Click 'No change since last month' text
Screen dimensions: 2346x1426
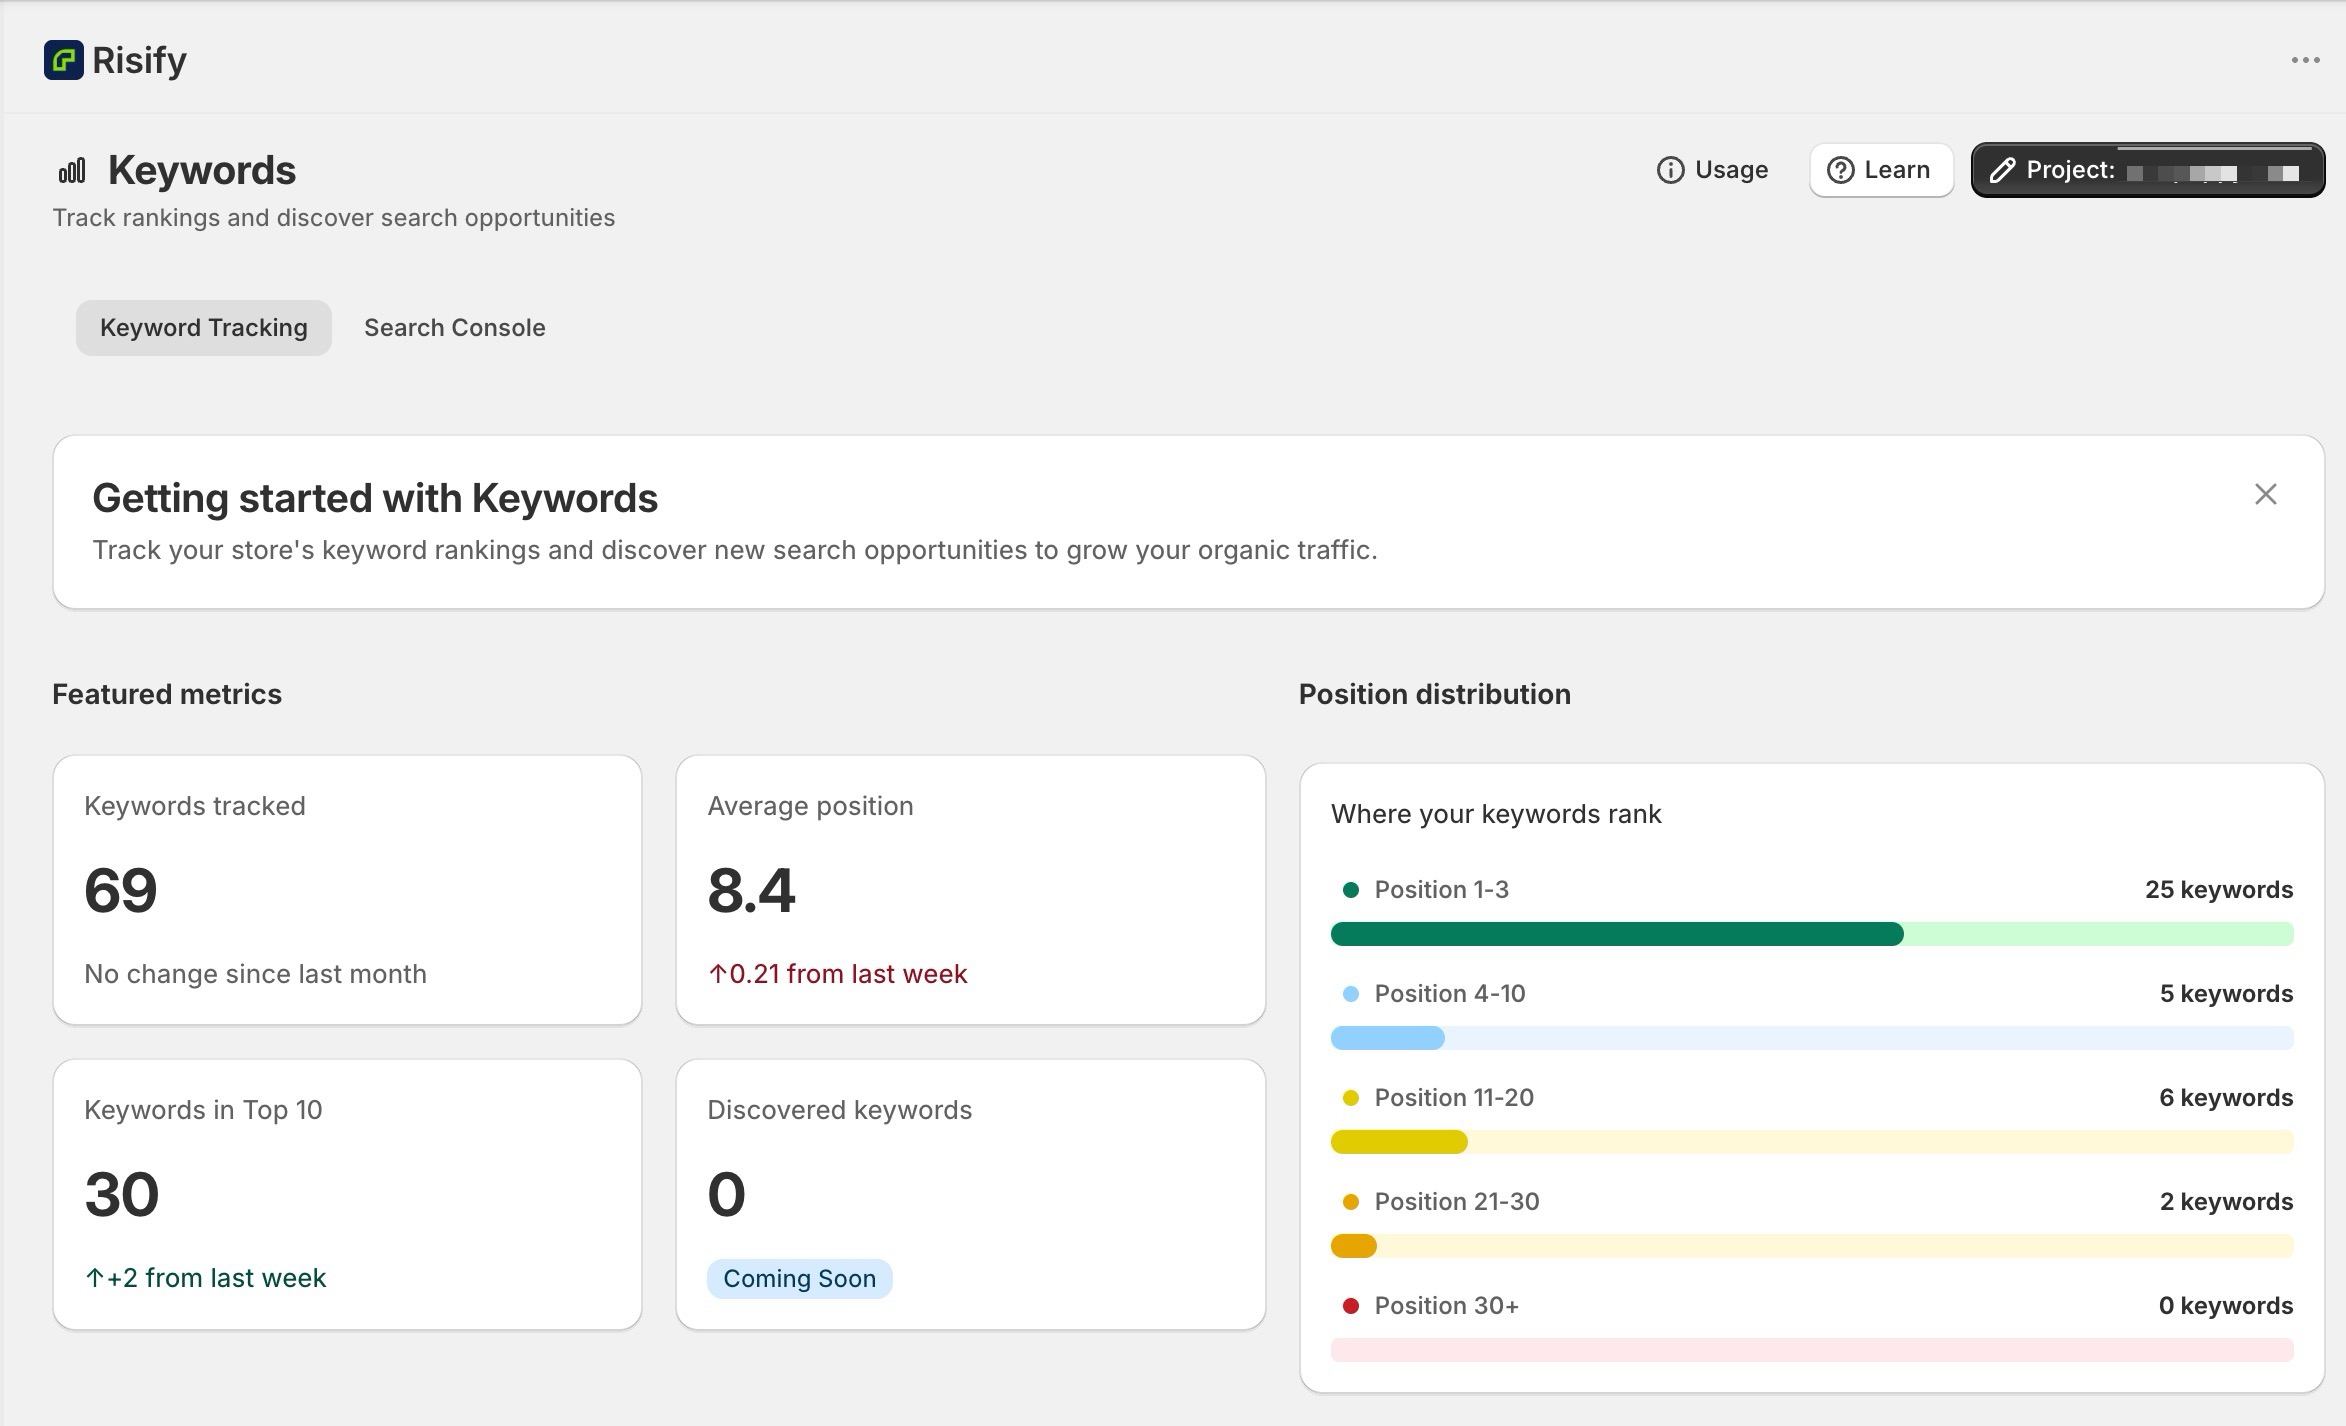coord(255,974)
